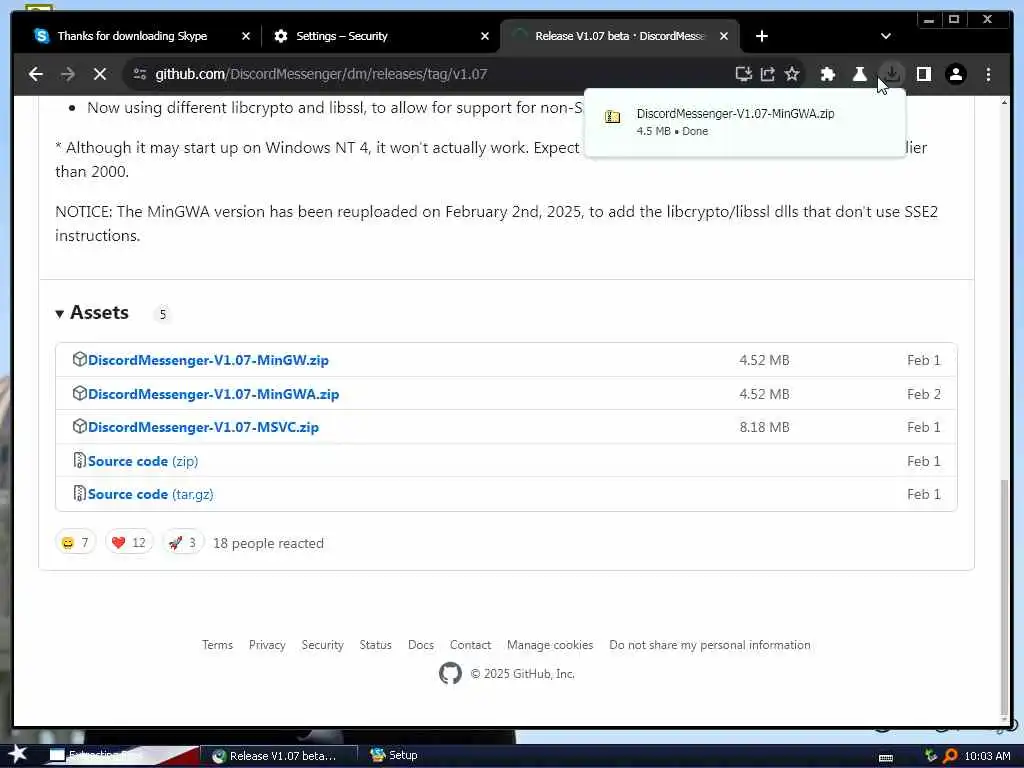
Task: Open the Chrome Labs flask icon
Action: [859, 74]
